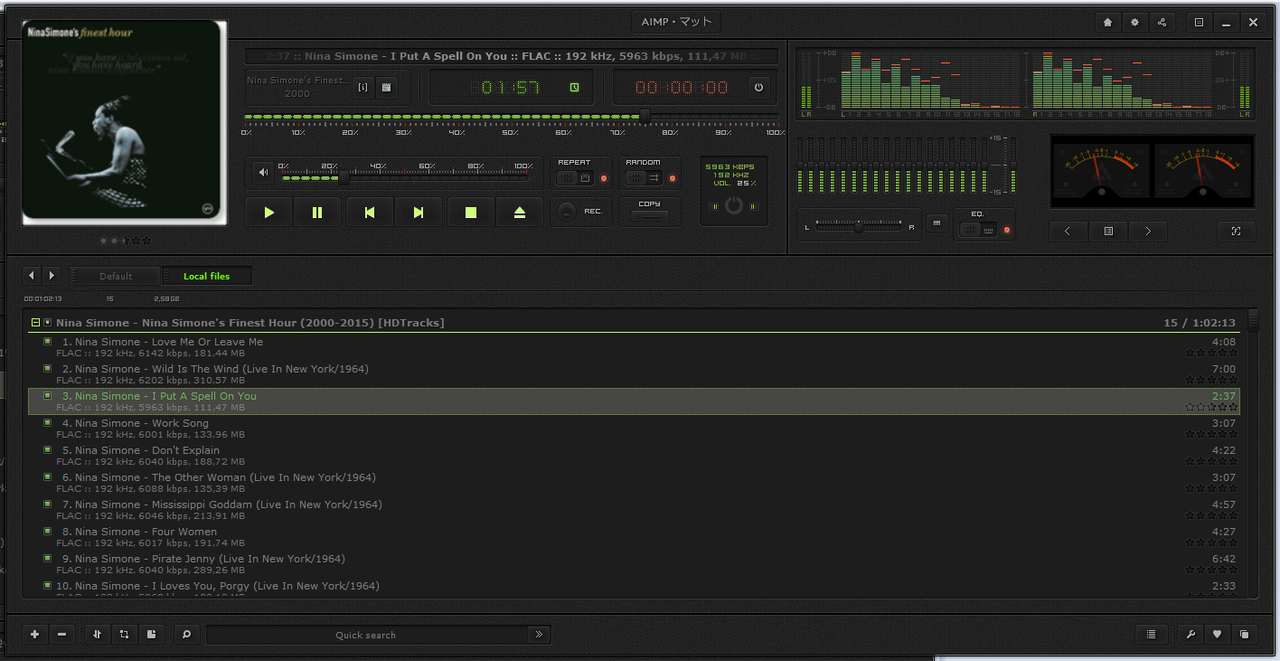The image size is (1280, 661).
Task: Toggle the album group checkbox in the playlist header
Action: [x=47, y=323]
